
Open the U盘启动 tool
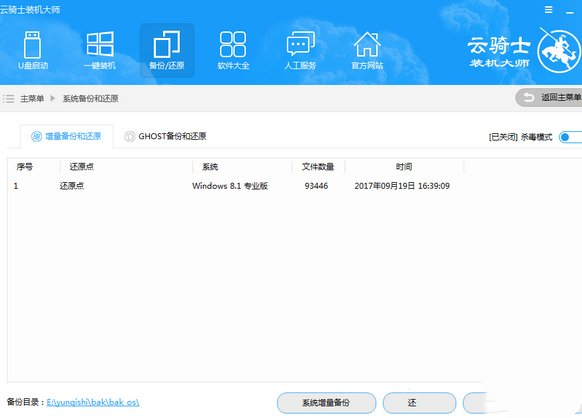[x=33, y=50]
